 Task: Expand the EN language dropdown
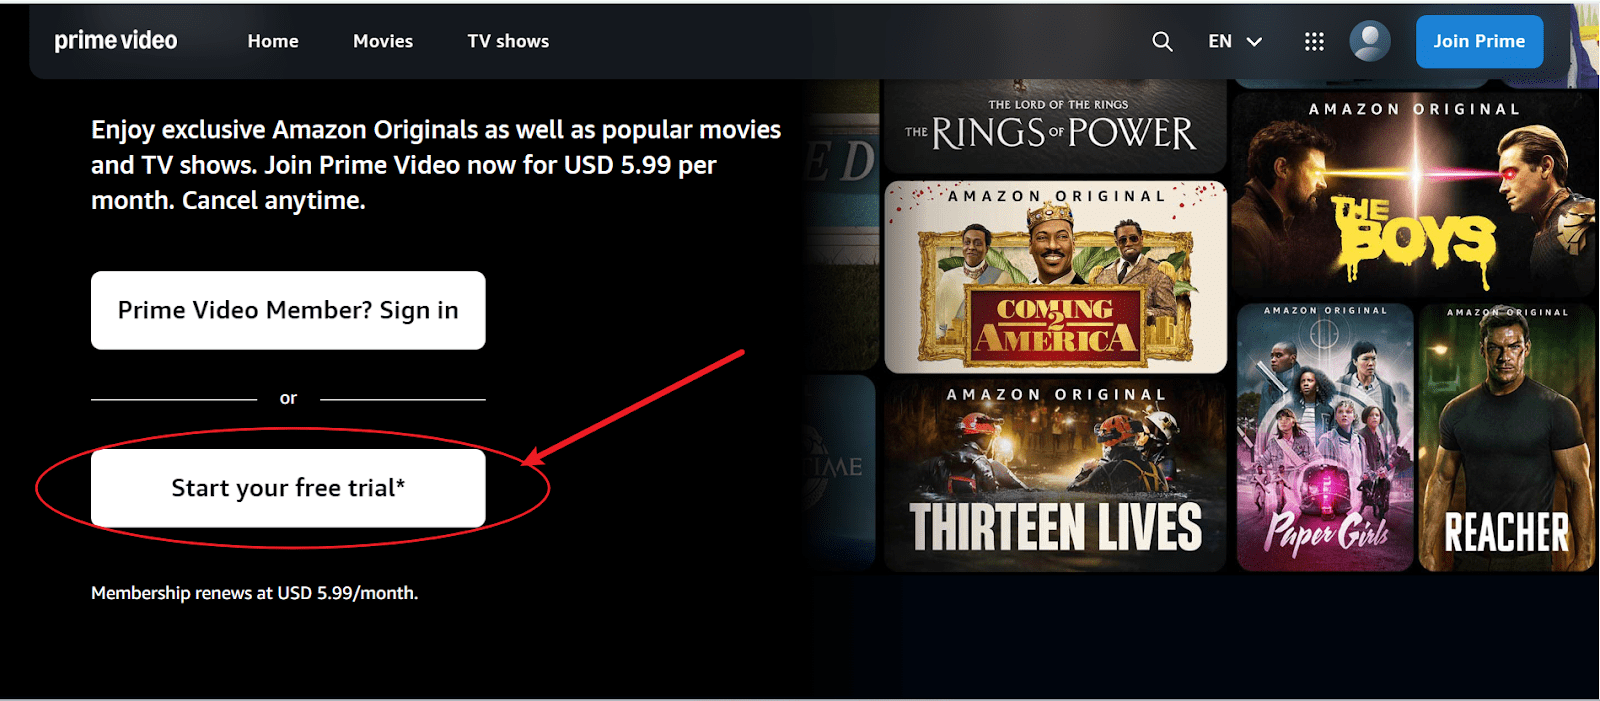tap(1235, 41)
